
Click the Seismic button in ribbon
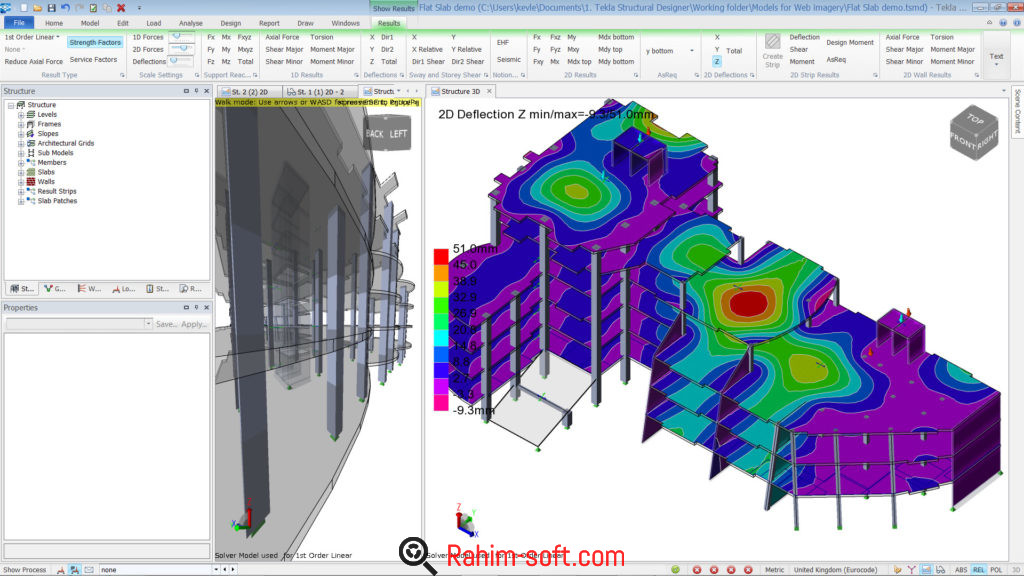(509, 59)
